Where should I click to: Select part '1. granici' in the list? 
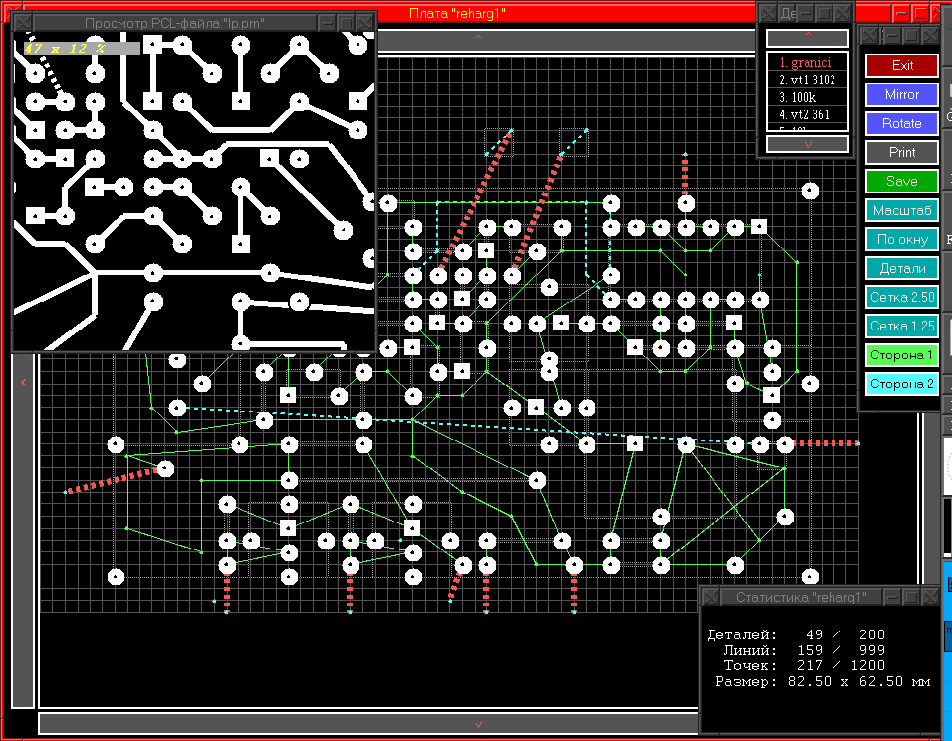point(807,63)
